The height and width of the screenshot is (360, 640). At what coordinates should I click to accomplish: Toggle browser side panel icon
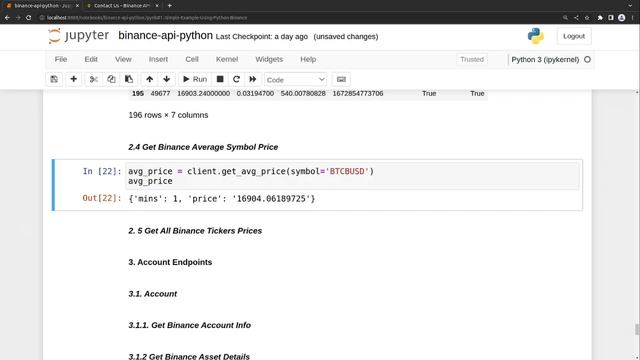tap(611, 18)
